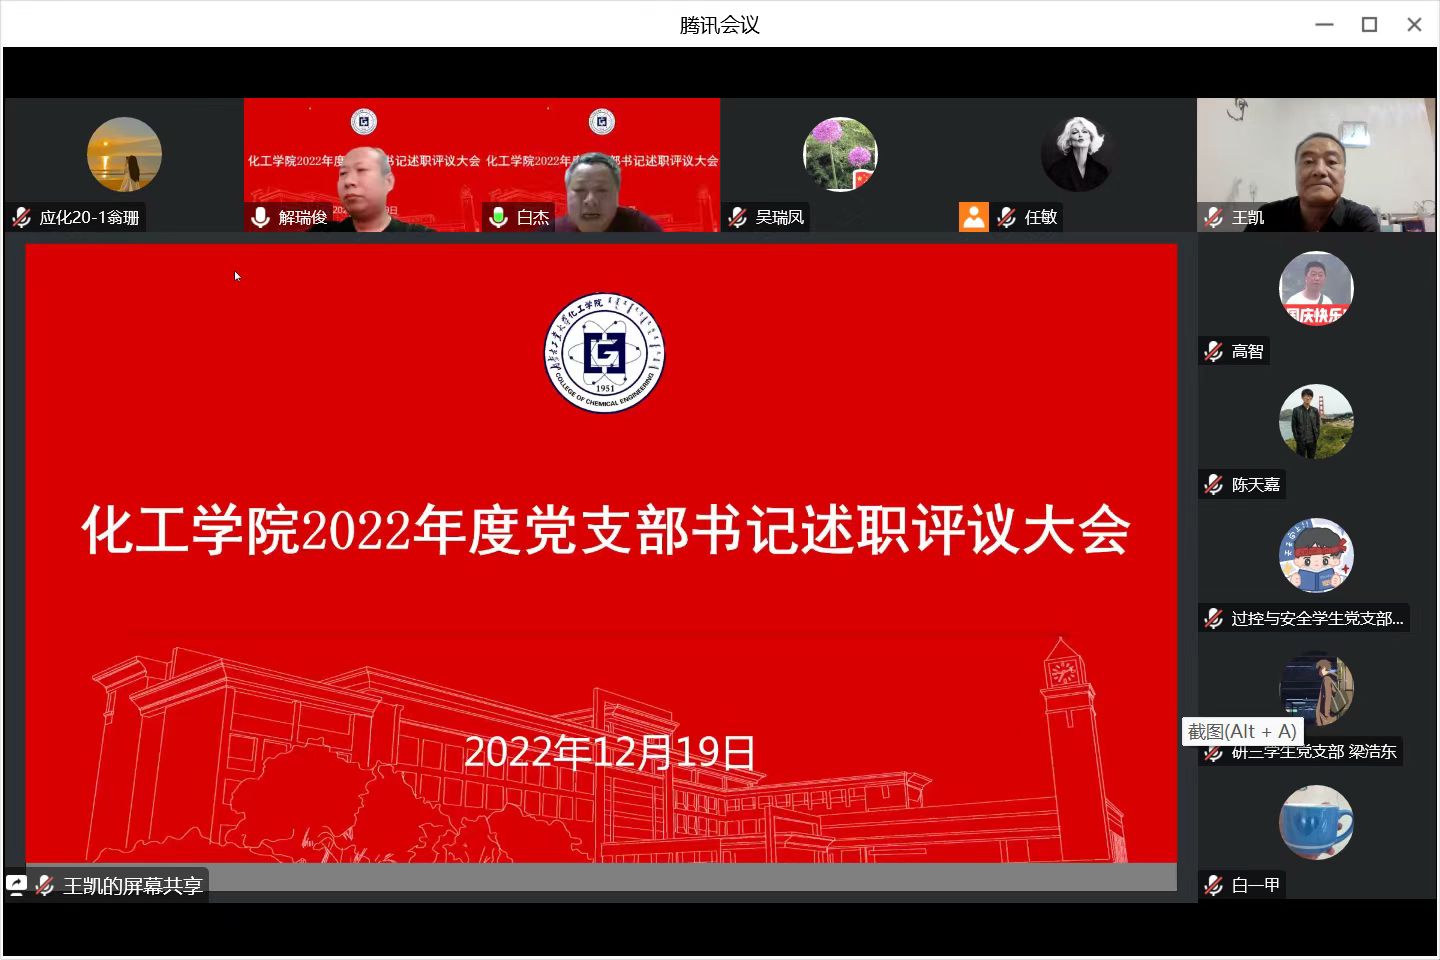The width and height of the screenshot is (1440, 960).
Task: Click the college logo on the shared slide
Action: pos(604,353)
